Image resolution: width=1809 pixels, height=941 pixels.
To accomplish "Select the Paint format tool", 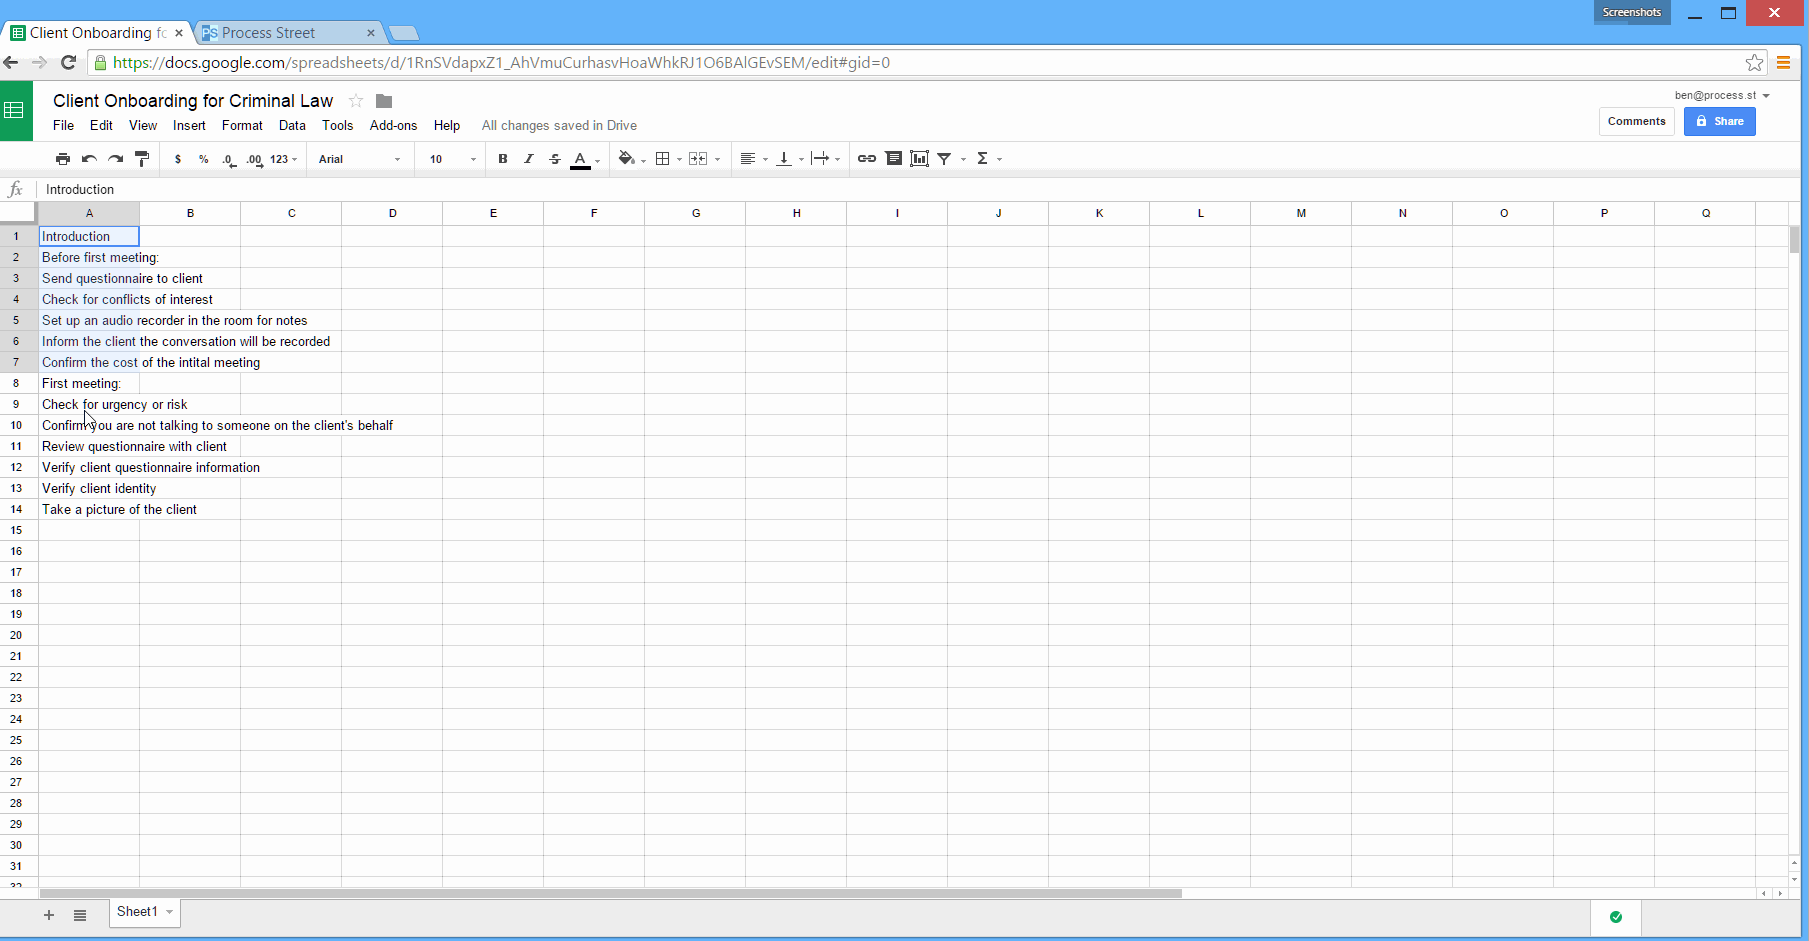I will click(x=142, y=159).
